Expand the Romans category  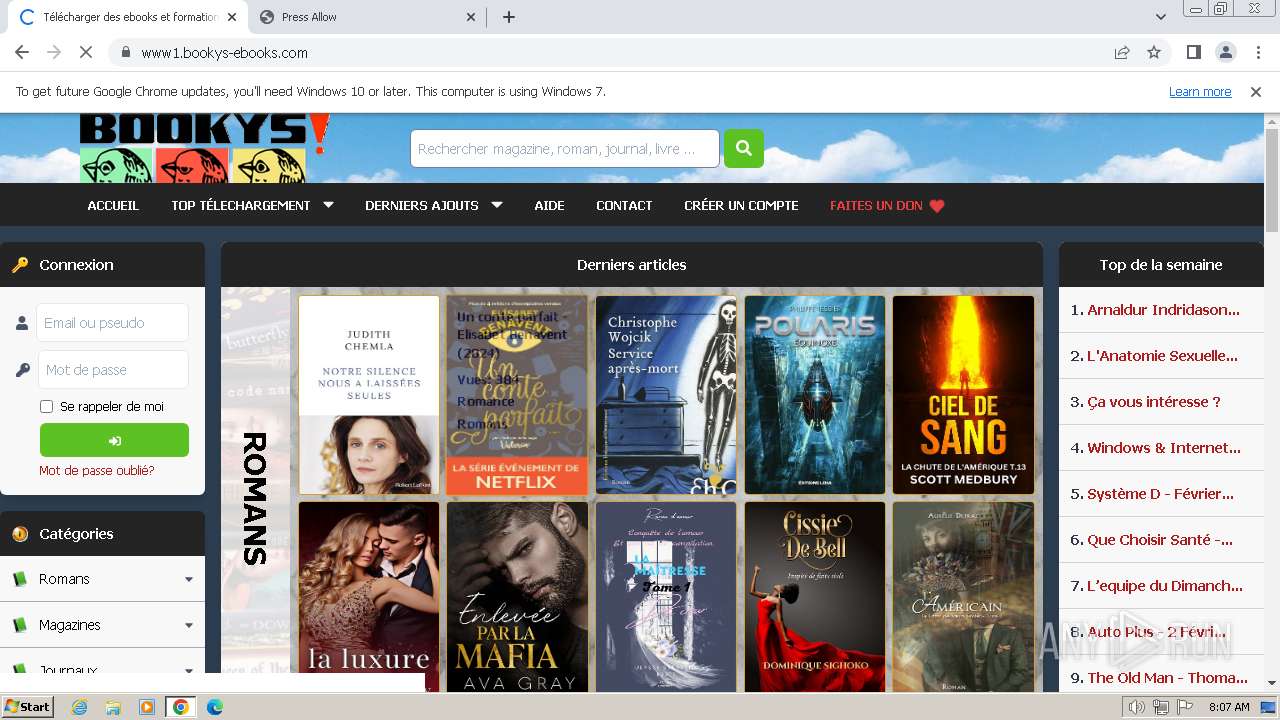coord(102,579)
